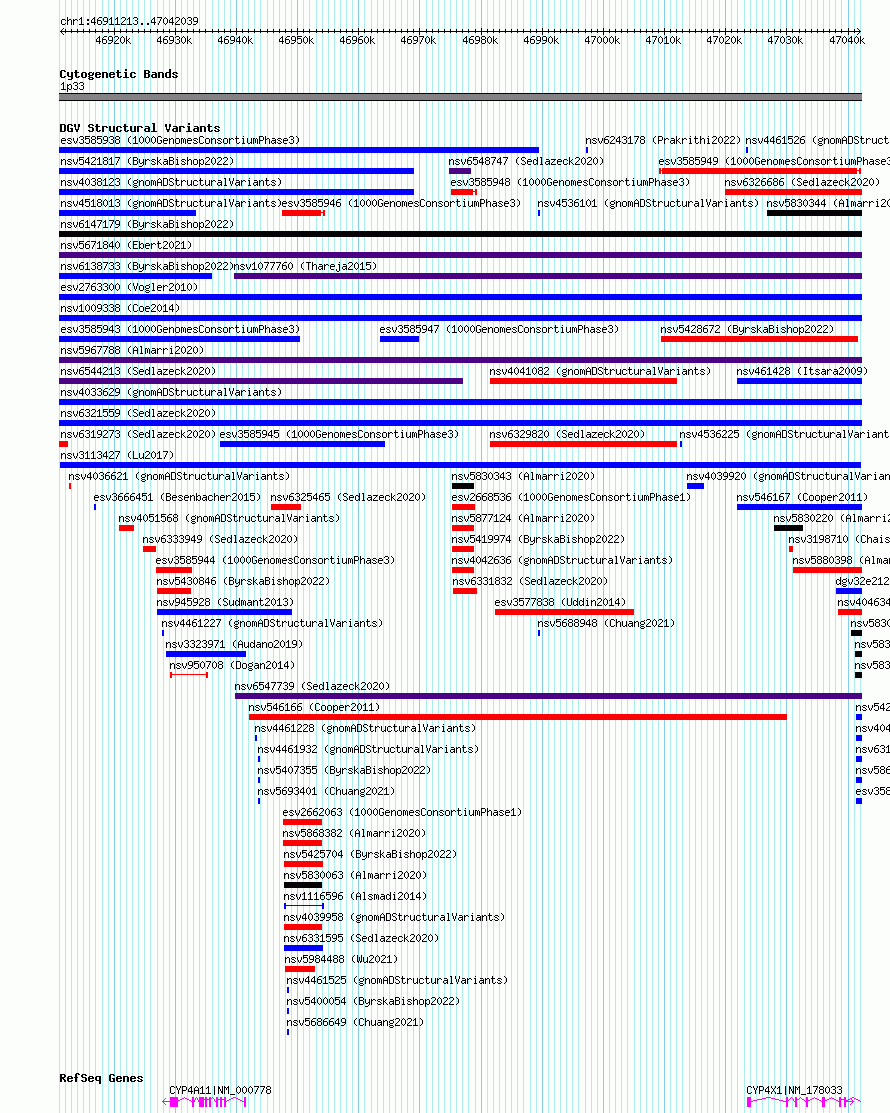This screenshot has height=1113, width=890.
Task: Select the nsv5421817 (ByrskaBishop2022) label
Action: [x=147, y=161]
